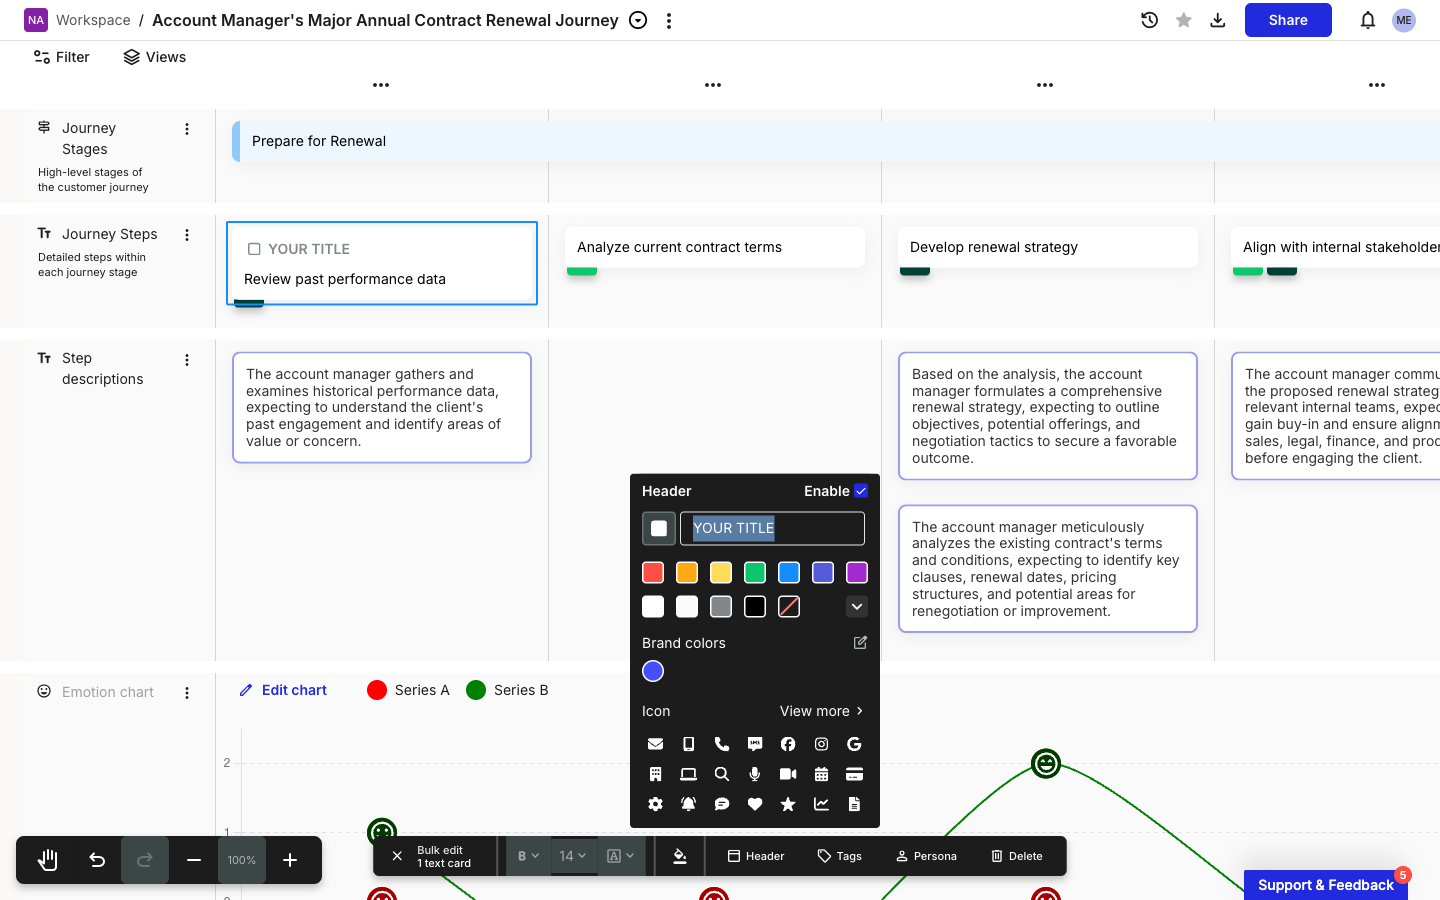Toggle the header Enable checkbox
Image resolution: width=1440 pixels, height=900 pixels.
point(861,491)
